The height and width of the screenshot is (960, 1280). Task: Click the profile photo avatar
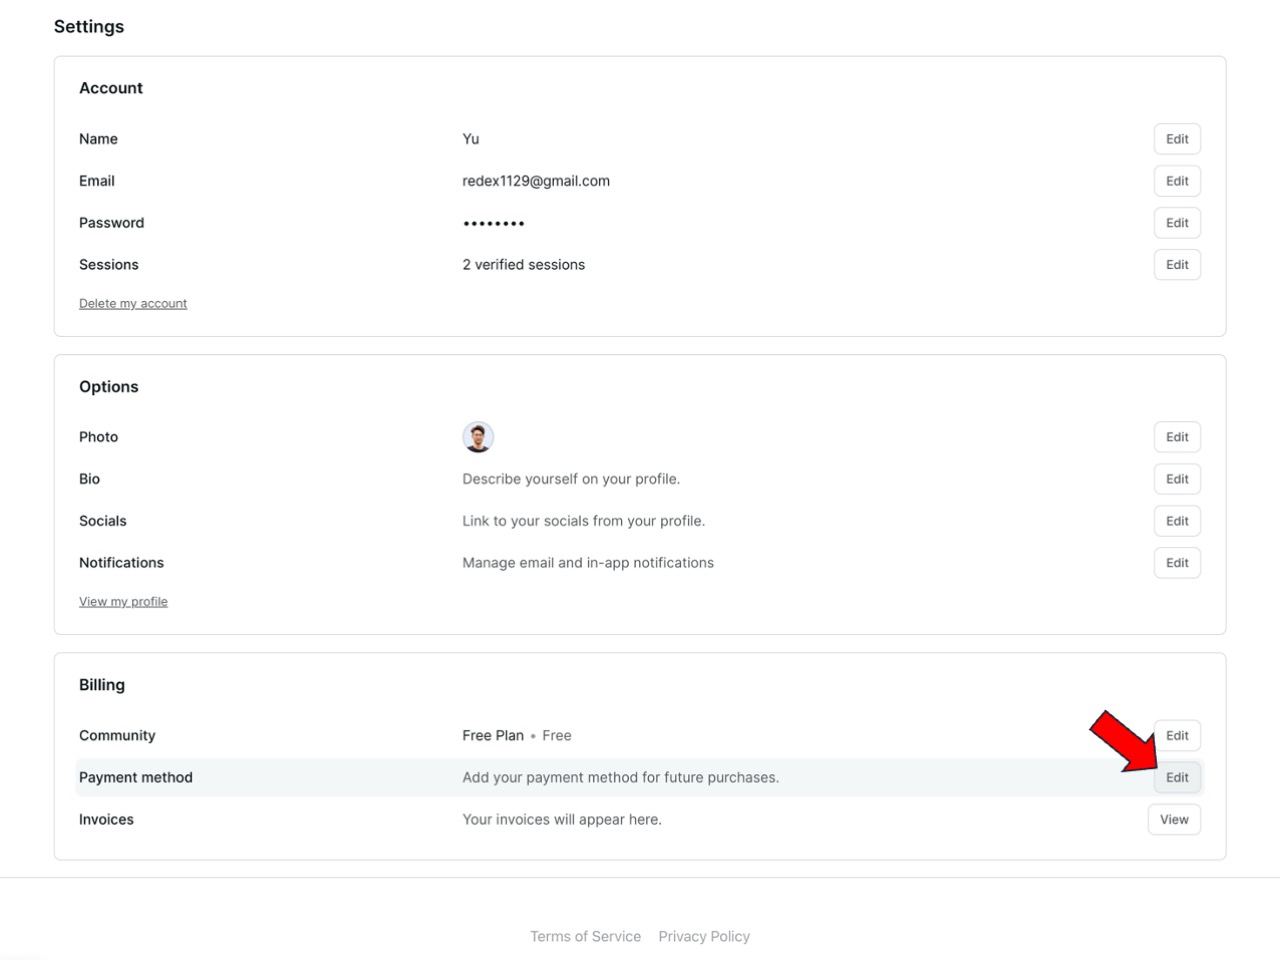478,437
